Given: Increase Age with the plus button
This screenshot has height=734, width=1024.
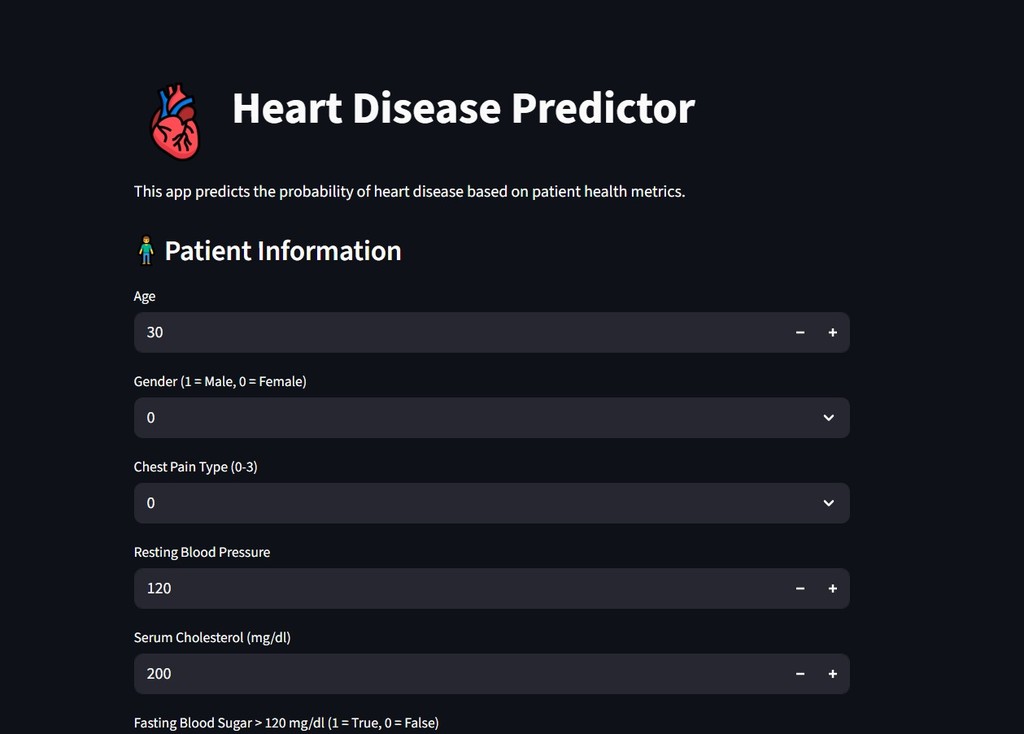Looking at the screenshot, I should pos(832,332).
